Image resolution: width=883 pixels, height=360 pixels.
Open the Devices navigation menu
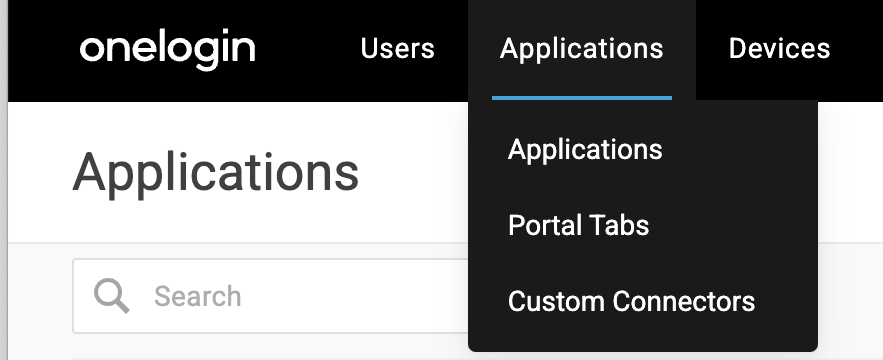[x=779, y=49]
